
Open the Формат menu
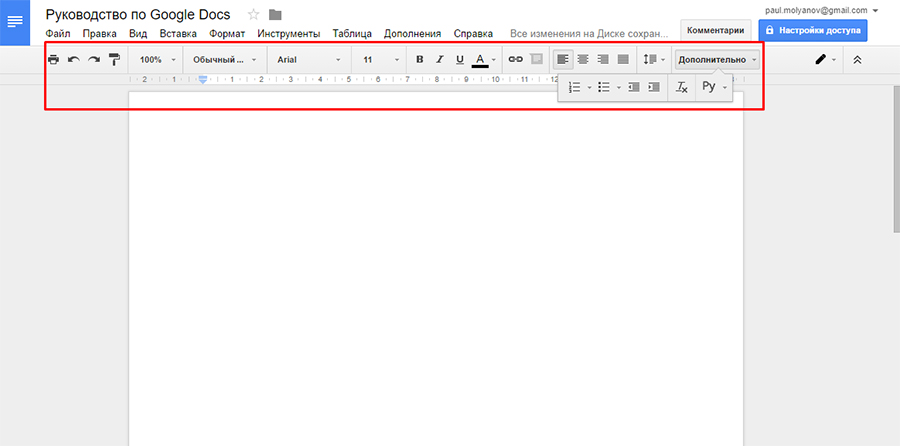226,33
